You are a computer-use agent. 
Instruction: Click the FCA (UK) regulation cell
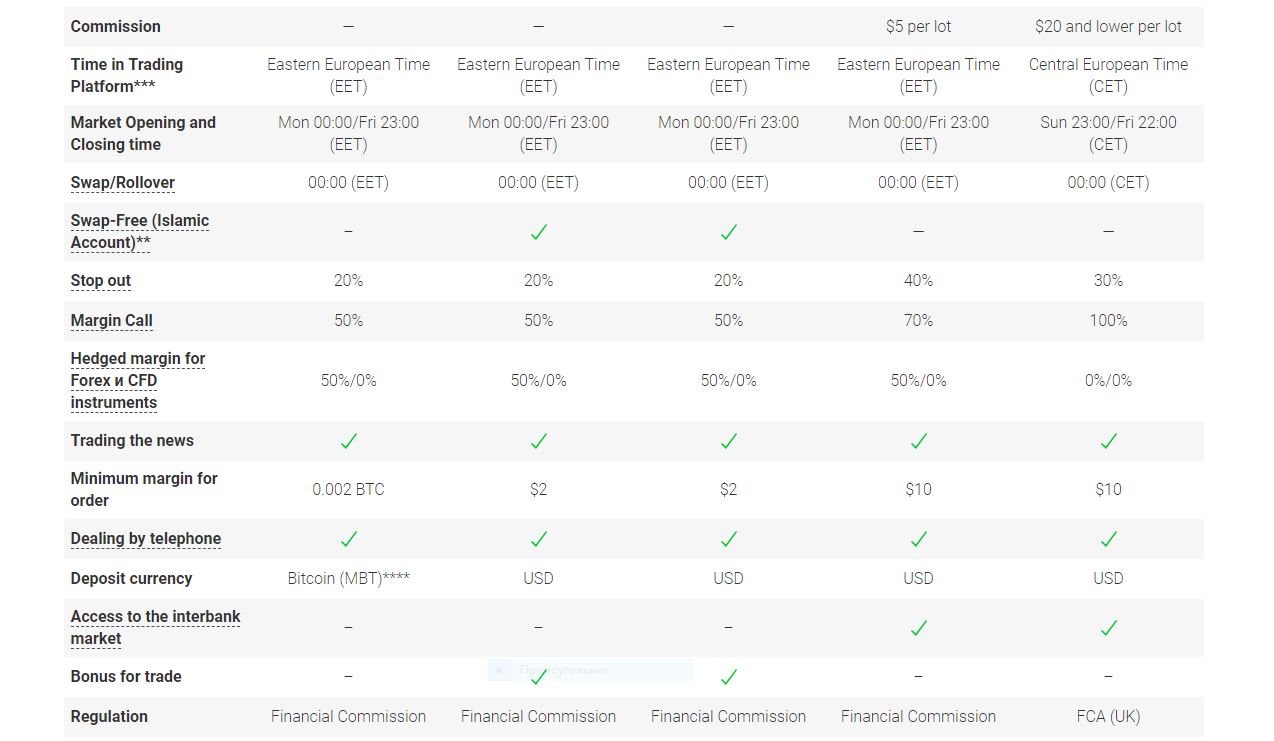[1108, 717]
